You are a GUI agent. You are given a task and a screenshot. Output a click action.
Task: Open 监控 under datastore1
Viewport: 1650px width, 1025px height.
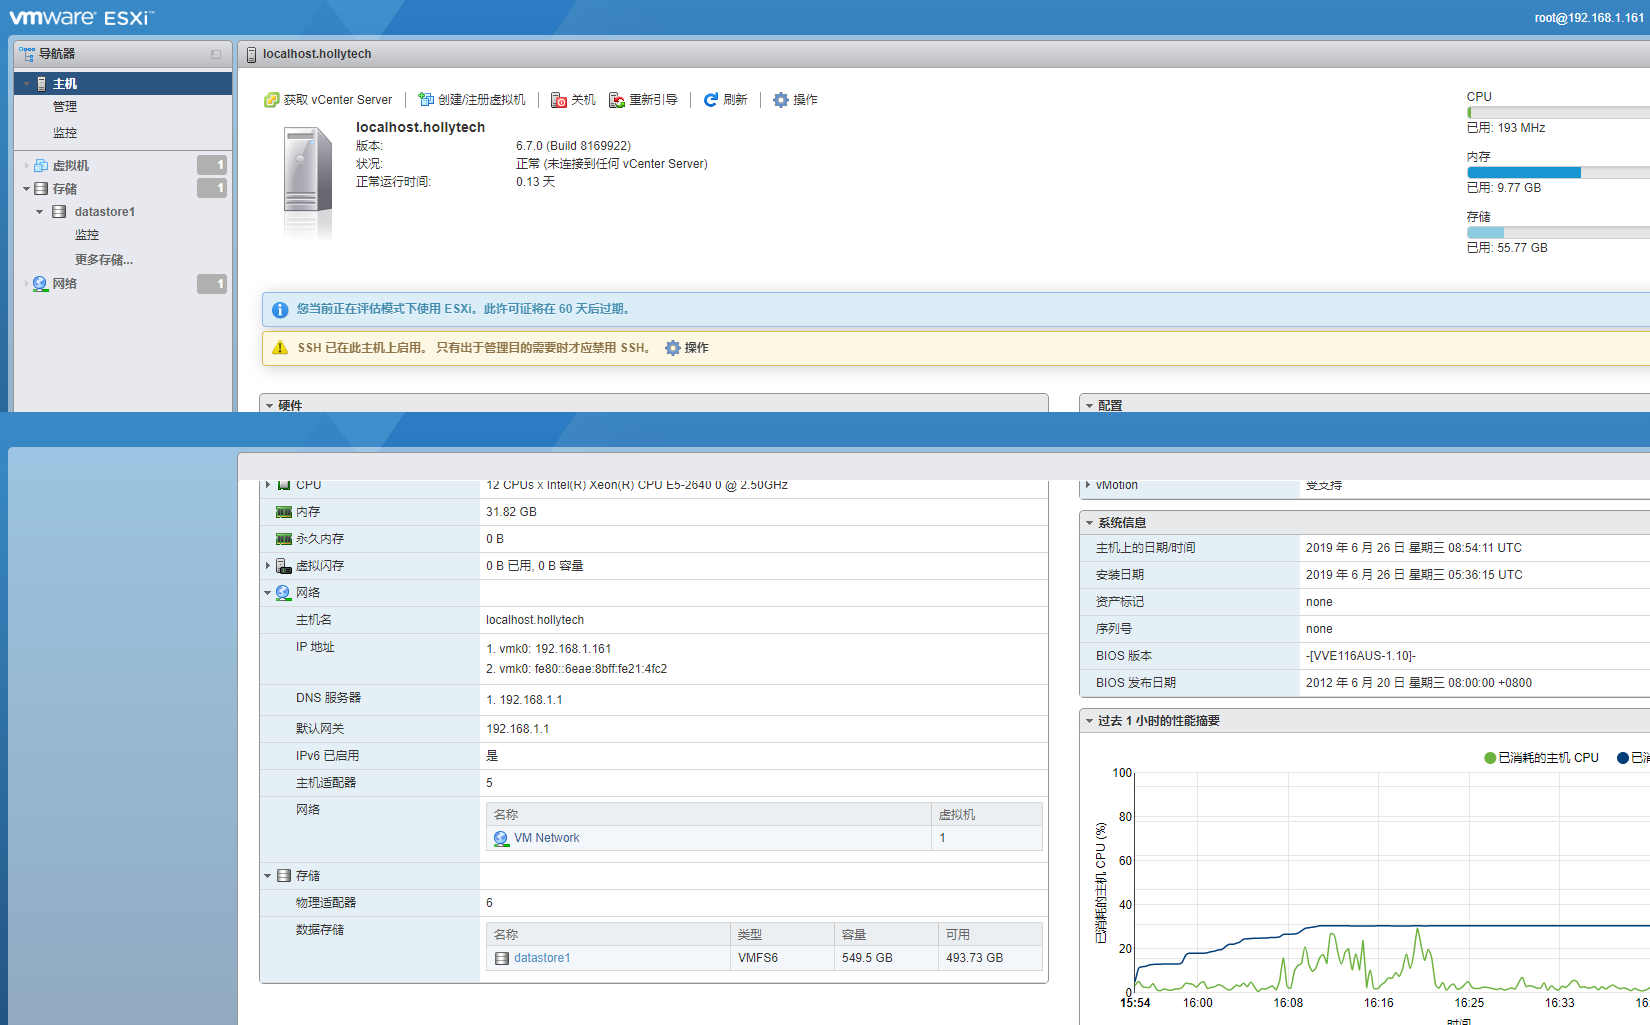(x=87, y=235)
